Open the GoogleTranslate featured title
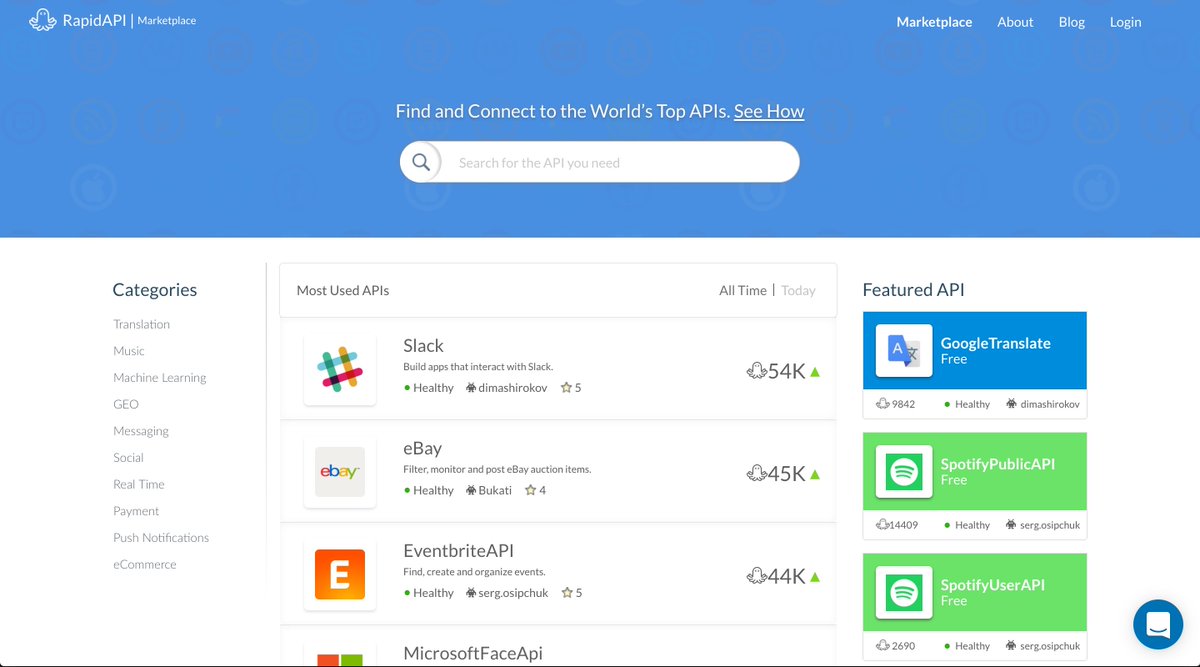This screenshot has height=667, width=1200. click(x=995, y=343)
